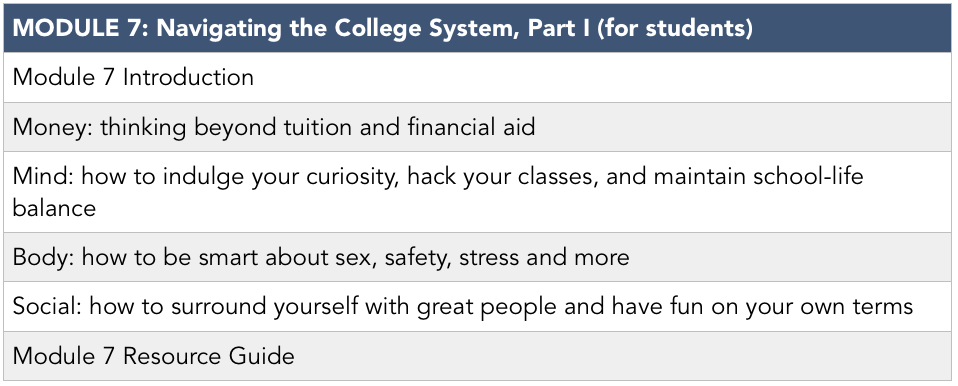This screenshot has height=386, width=958.
Task: Click the word 'Money:' in the second row
Action: click(53, 127)
